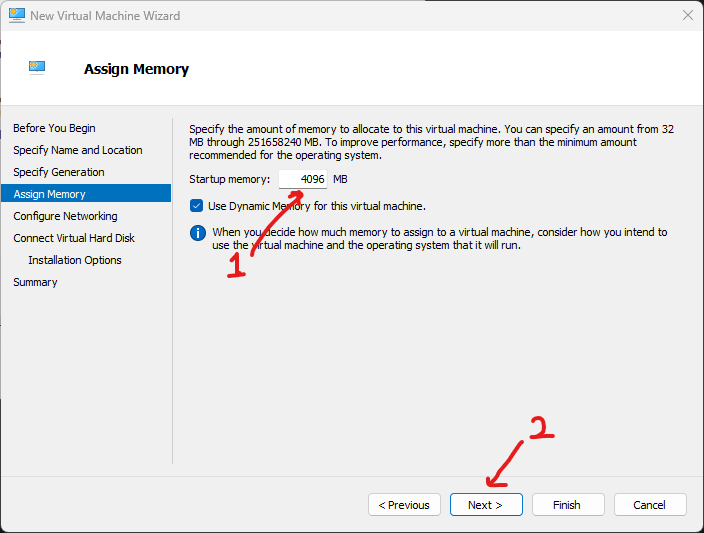704x533 pixels.
Task: Go to the Before You Begin step
Action: (54, 128)
